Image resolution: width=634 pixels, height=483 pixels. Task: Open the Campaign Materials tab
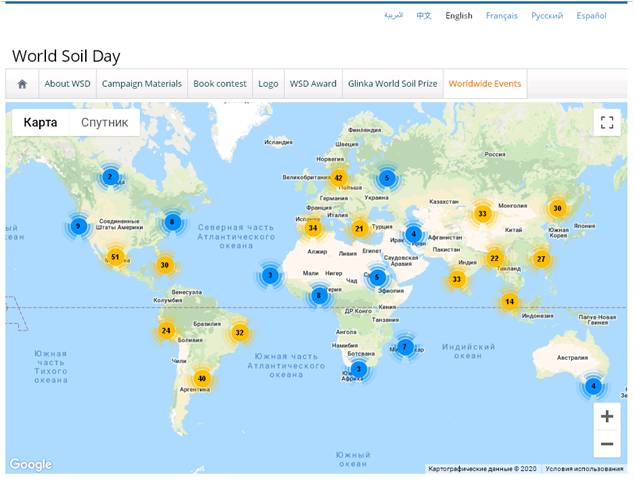(142, 84)
